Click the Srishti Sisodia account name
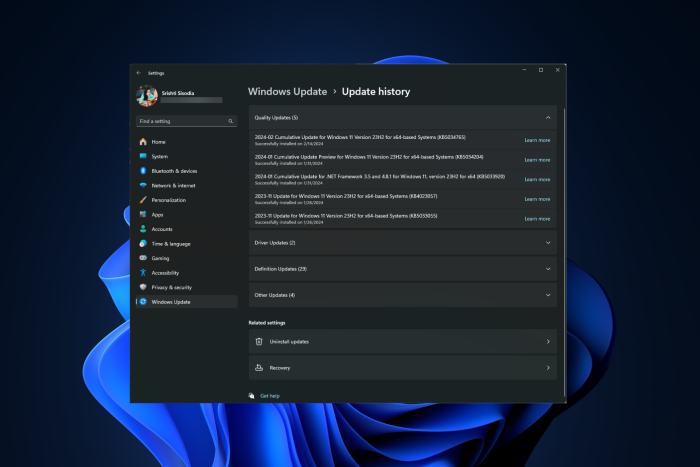700x467 pixels. [x=178, y=93]
